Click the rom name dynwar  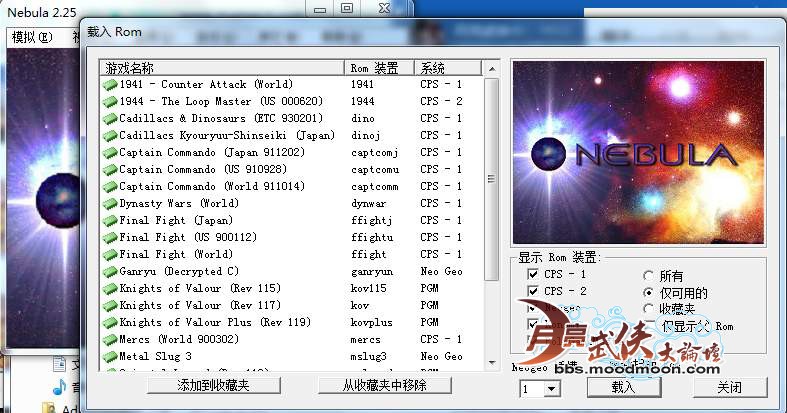click(368, 204)
